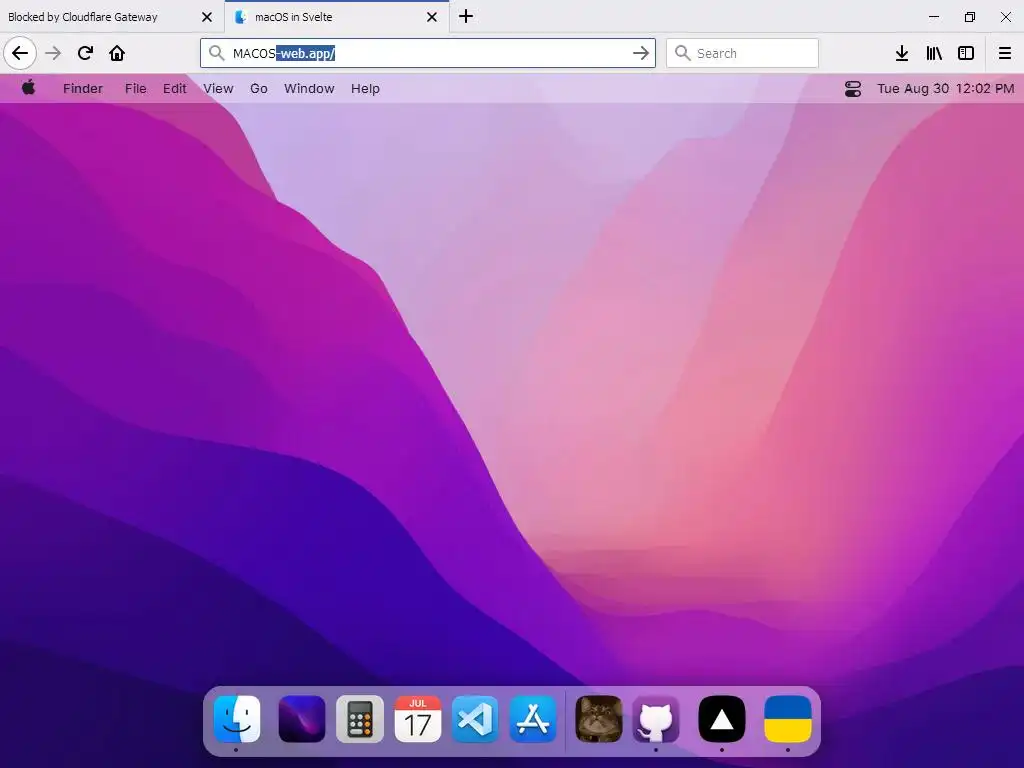Select the macOS in Svelte tab

click(337, 17)
